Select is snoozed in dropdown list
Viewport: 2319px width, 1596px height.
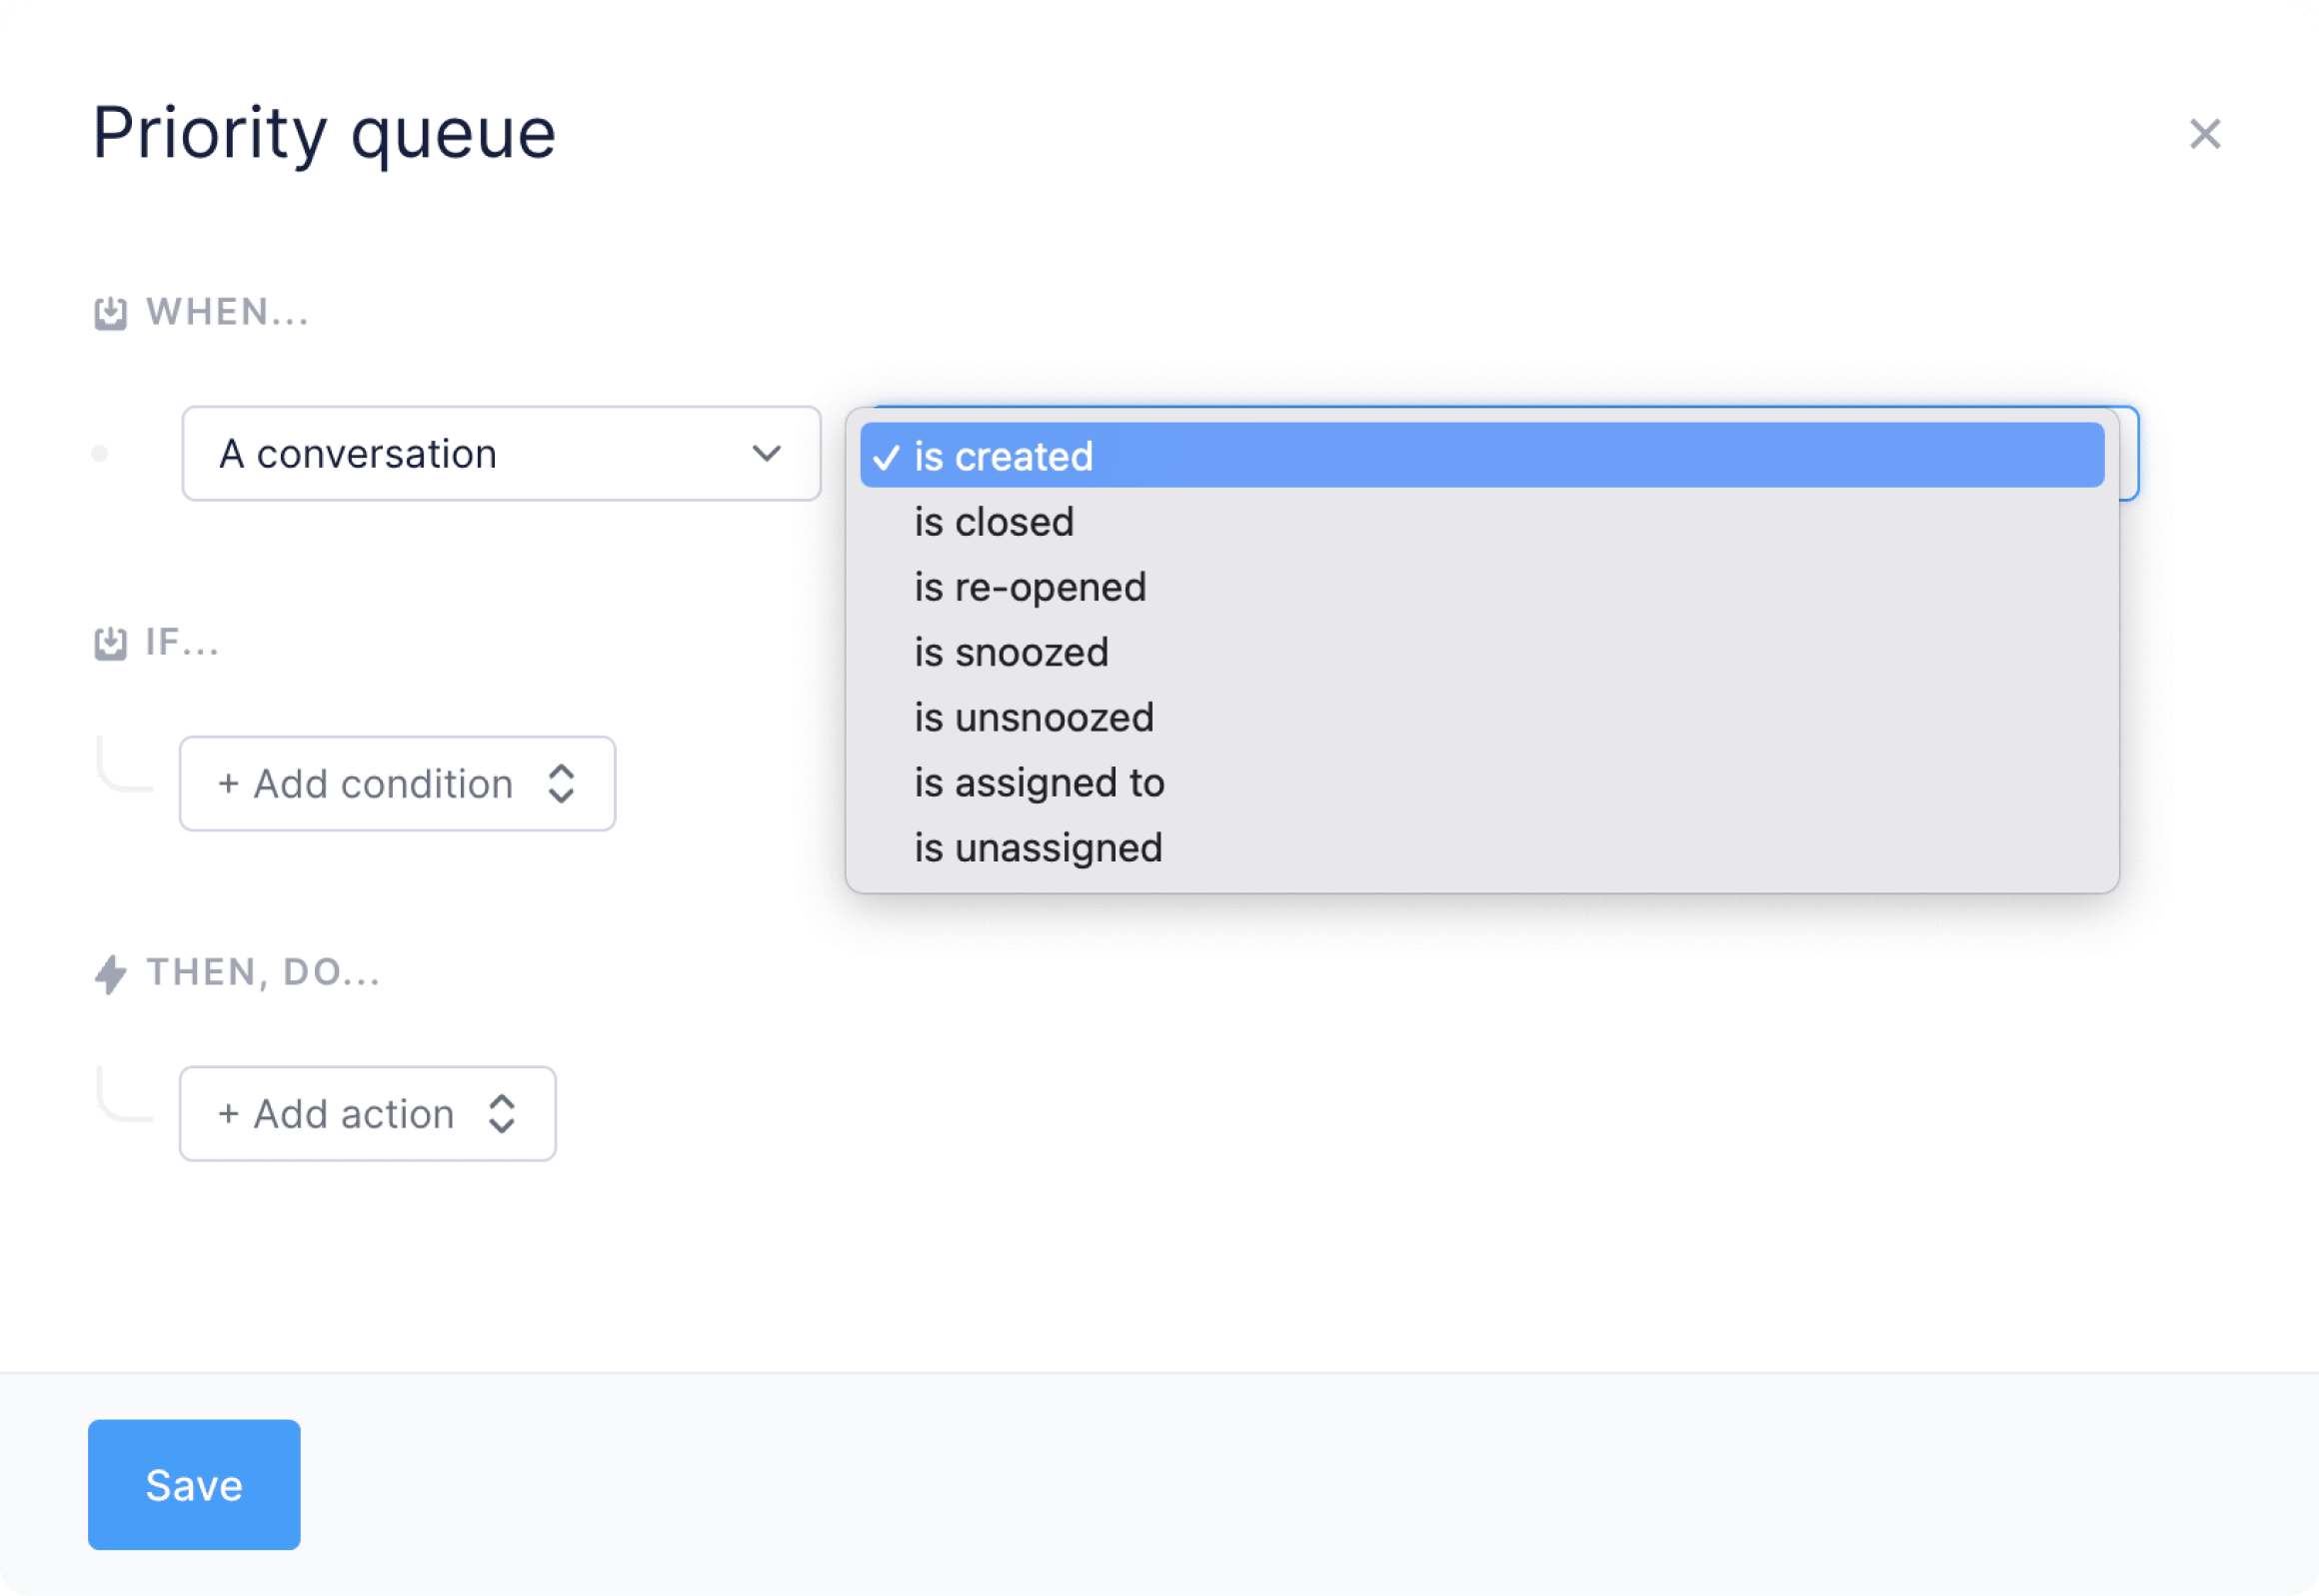pyautogui.click(x=1482, y=652)
